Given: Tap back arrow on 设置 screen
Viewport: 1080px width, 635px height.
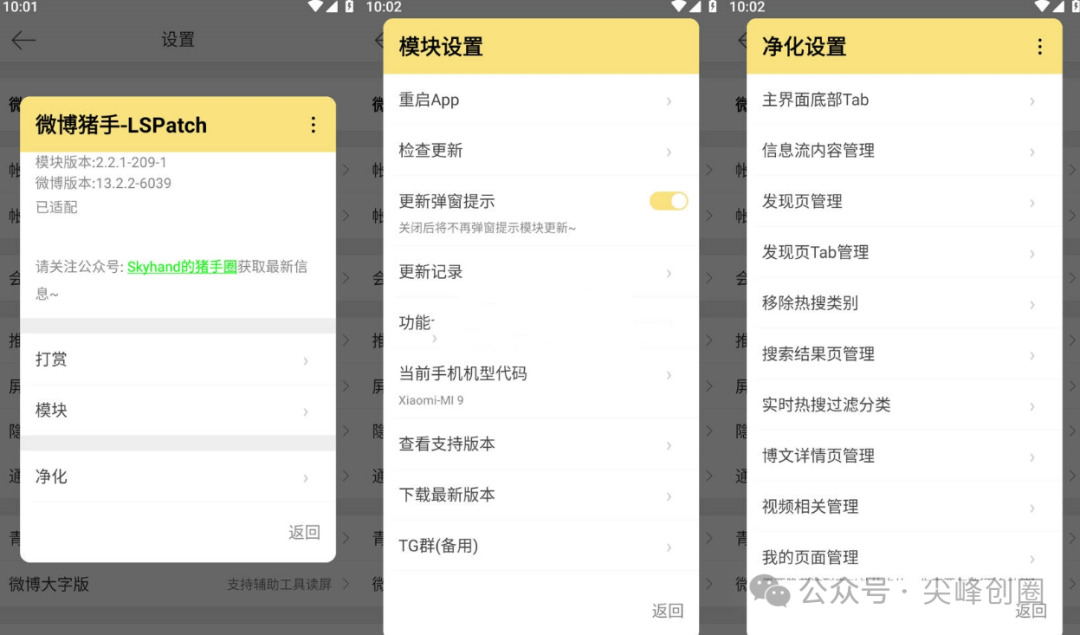Looking at the screenshot, I should [x=23, y=41].
